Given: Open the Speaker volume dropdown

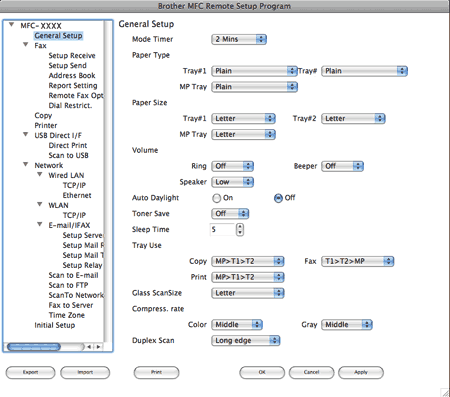Looking at the screenshot, I should [x=232, y=182].
